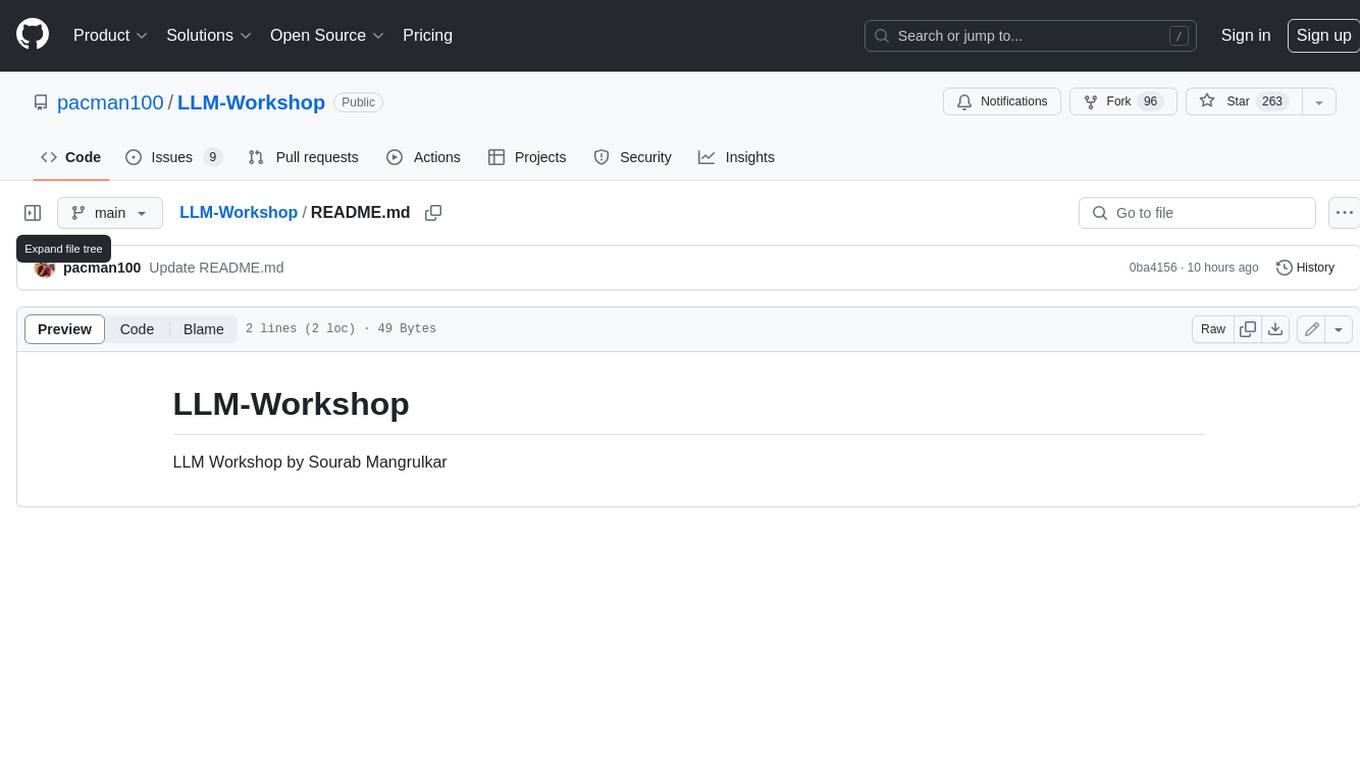Expand the Open Source menu
1360x764 pixels.
[x=327, y=35]
